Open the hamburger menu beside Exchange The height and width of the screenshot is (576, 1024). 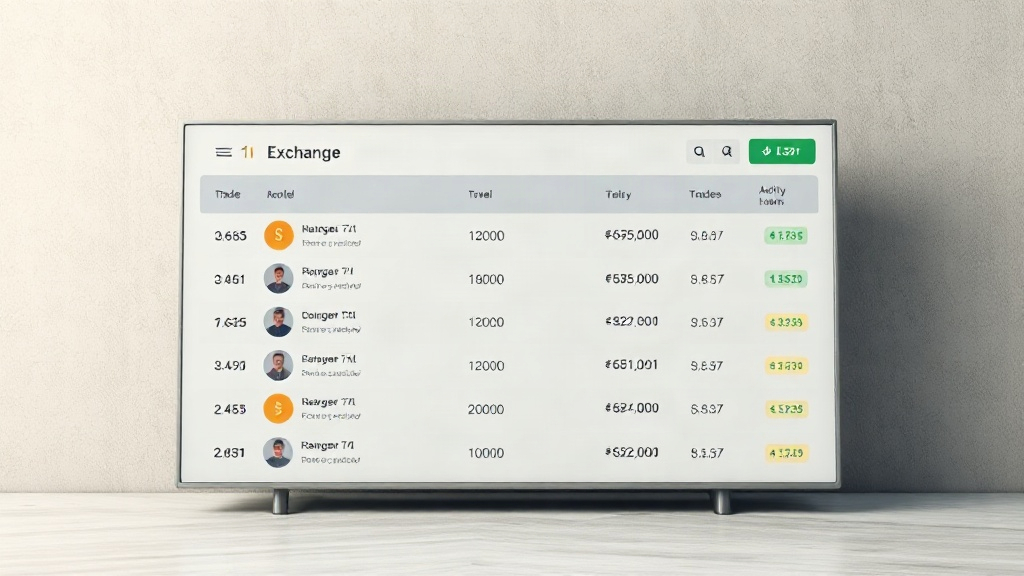(x=223, y=152)
